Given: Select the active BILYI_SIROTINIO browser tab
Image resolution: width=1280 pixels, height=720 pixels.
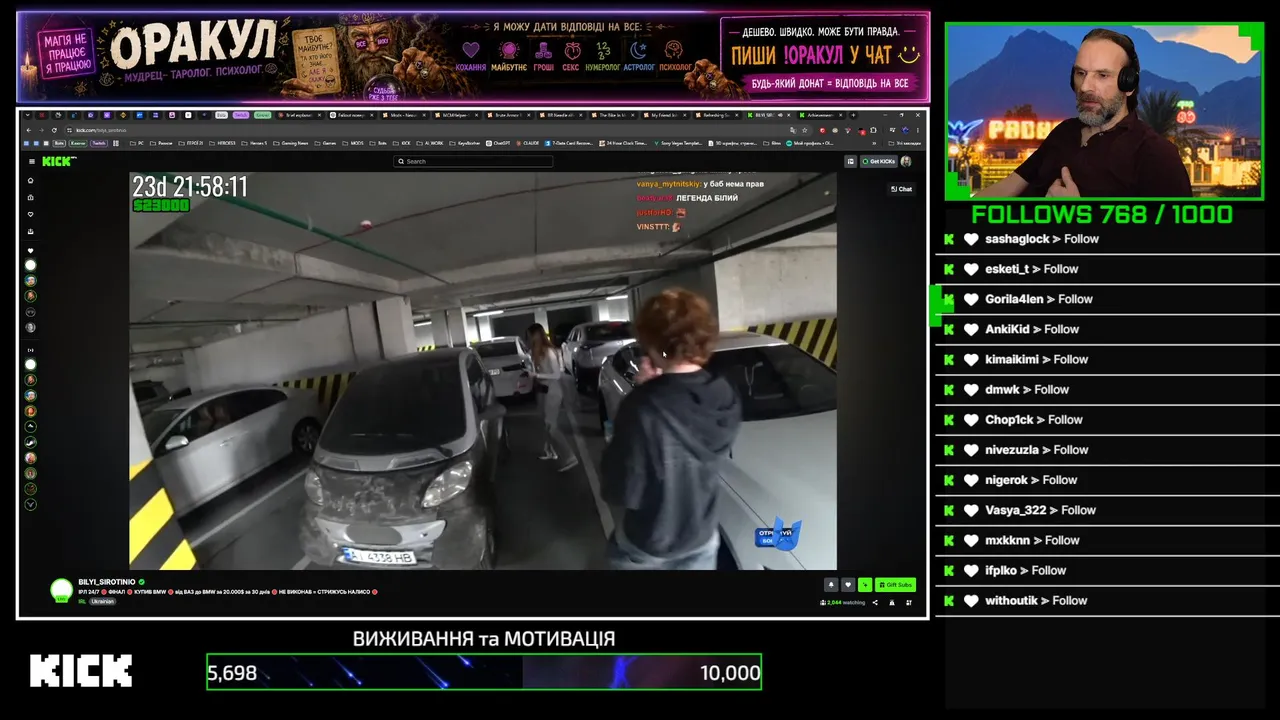Looking at the screenshot, I should click(x=770, y=115).
